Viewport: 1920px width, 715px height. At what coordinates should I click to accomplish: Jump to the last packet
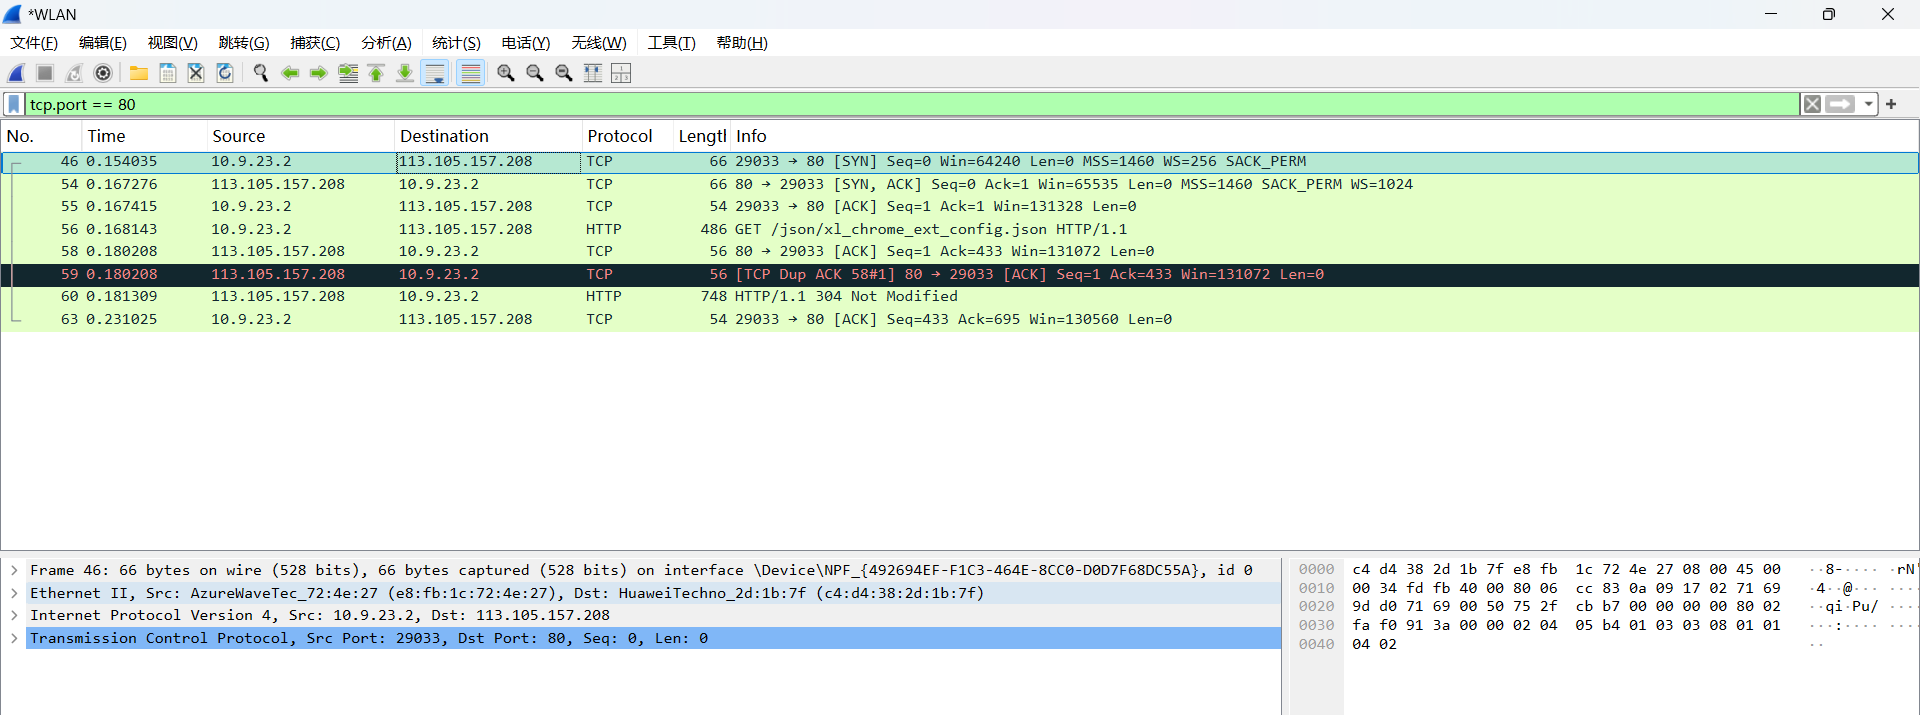[x=405, y=73]
